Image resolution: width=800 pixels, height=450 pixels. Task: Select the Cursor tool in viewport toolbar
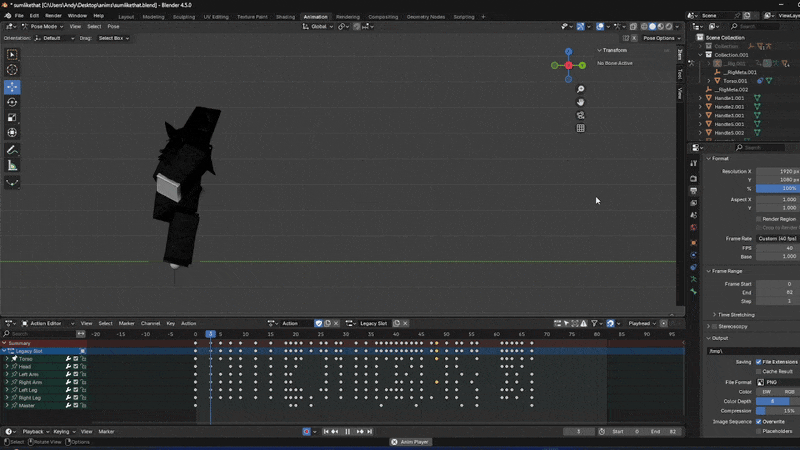point(12,70)
